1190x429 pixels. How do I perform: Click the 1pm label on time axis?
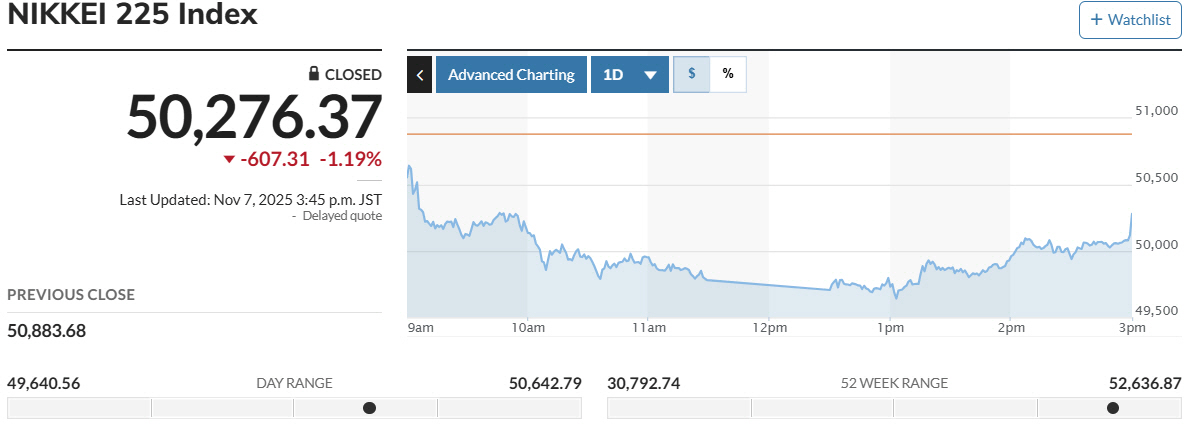click(890, 327)
